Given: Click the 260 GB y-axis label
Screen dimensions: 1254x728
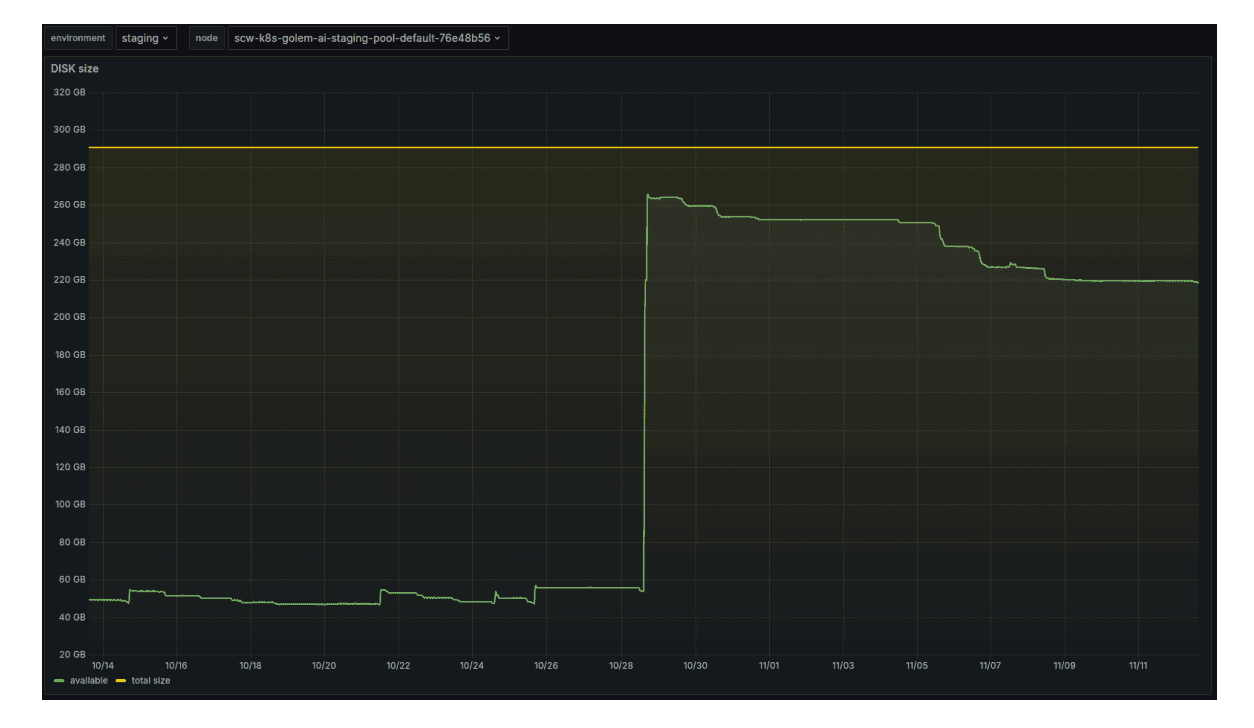Looking at the screenshot, I should click(x=69, y=205).
